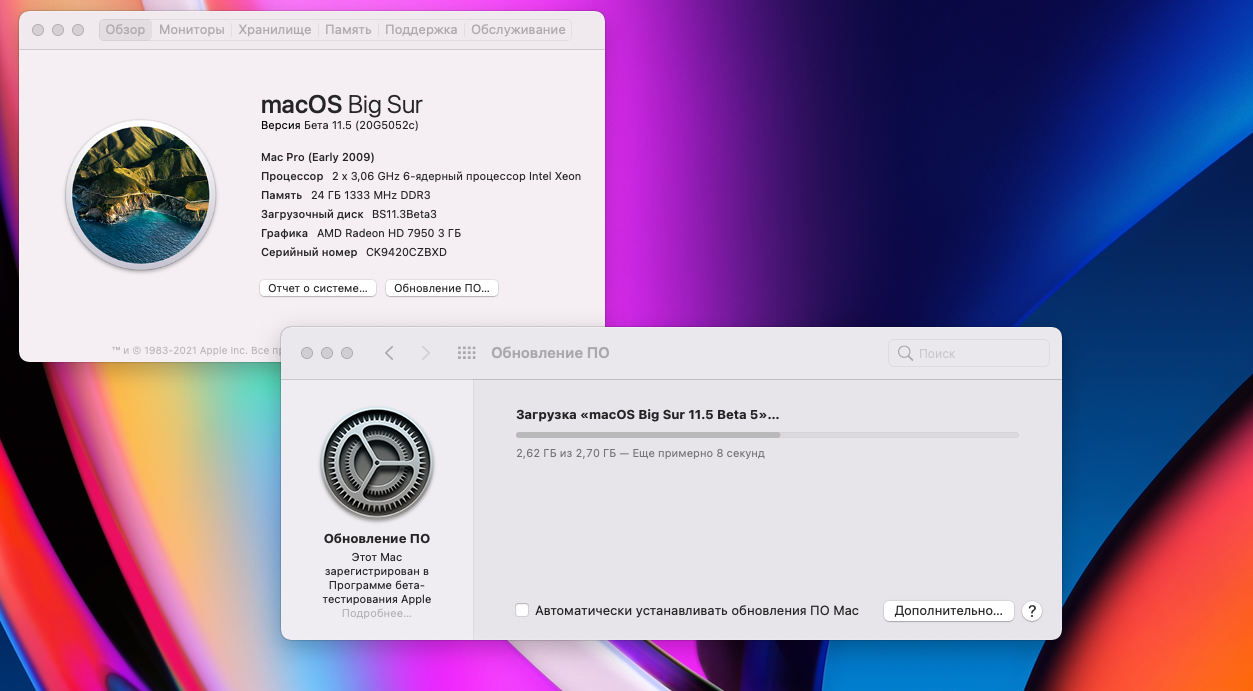Click the macOS Big Sur title text

click(x=341, y=104)
